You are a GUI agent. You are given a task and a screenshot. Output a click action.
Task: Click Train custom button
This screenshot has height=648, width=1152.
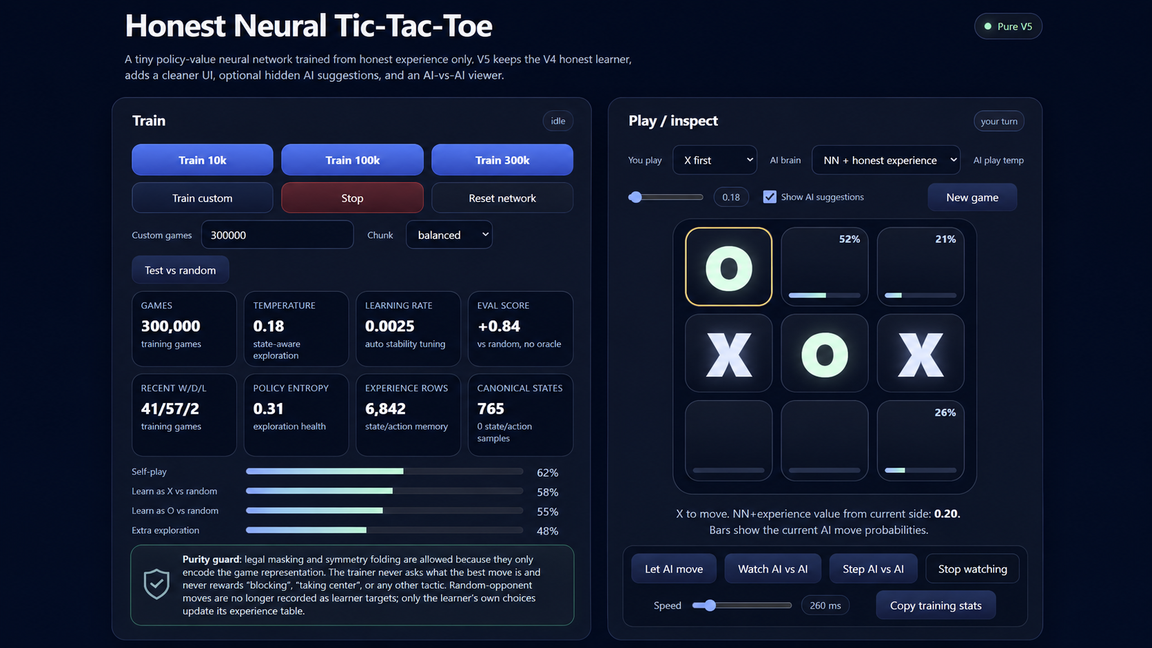coord(202,198)
